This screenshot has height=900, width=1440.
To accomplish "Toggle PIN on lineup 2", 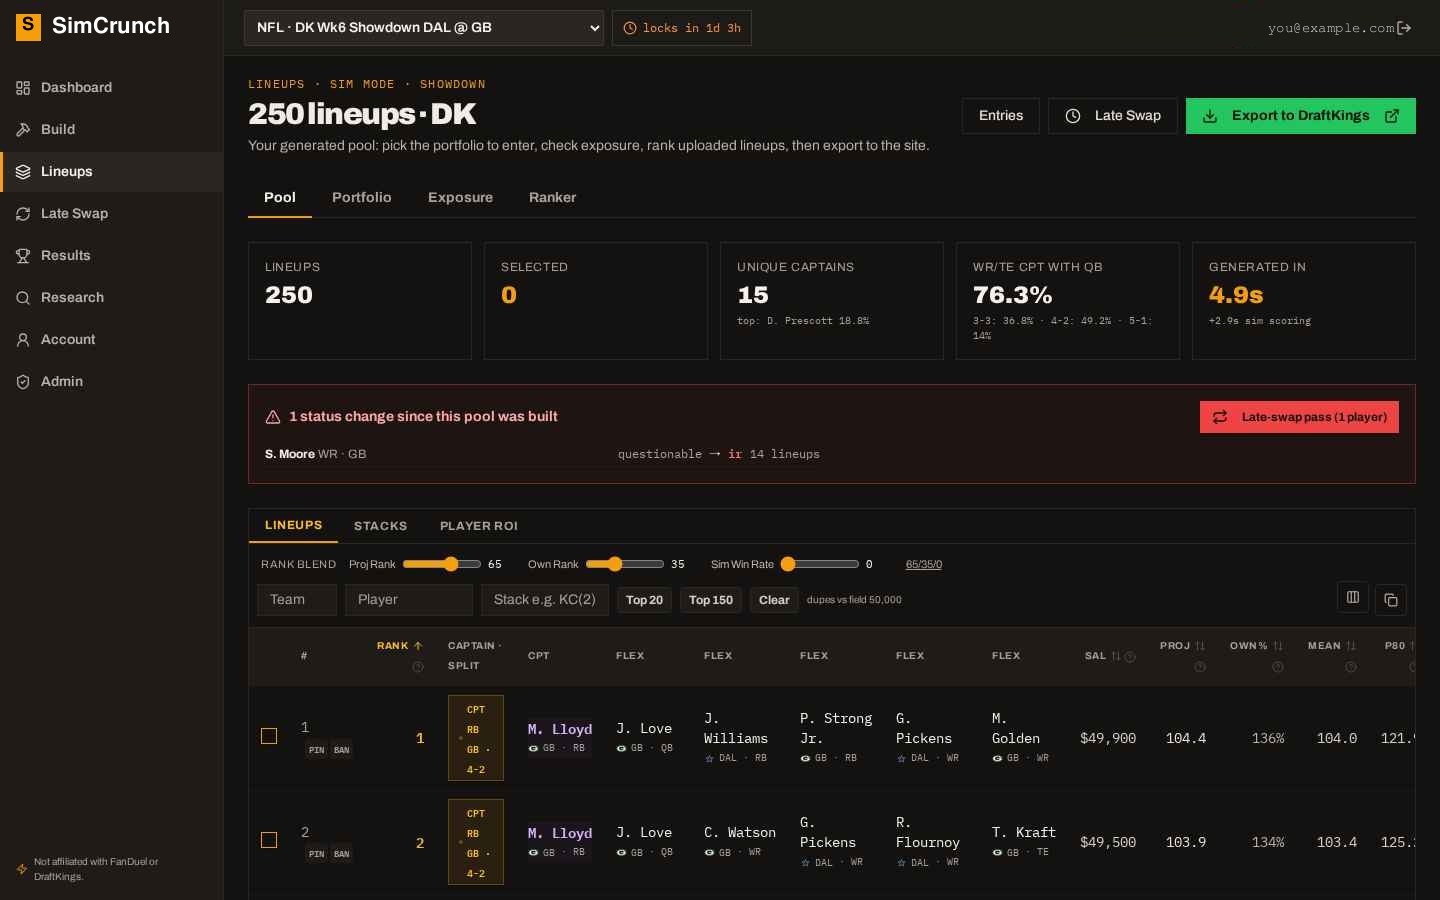I will coord(316,854).
